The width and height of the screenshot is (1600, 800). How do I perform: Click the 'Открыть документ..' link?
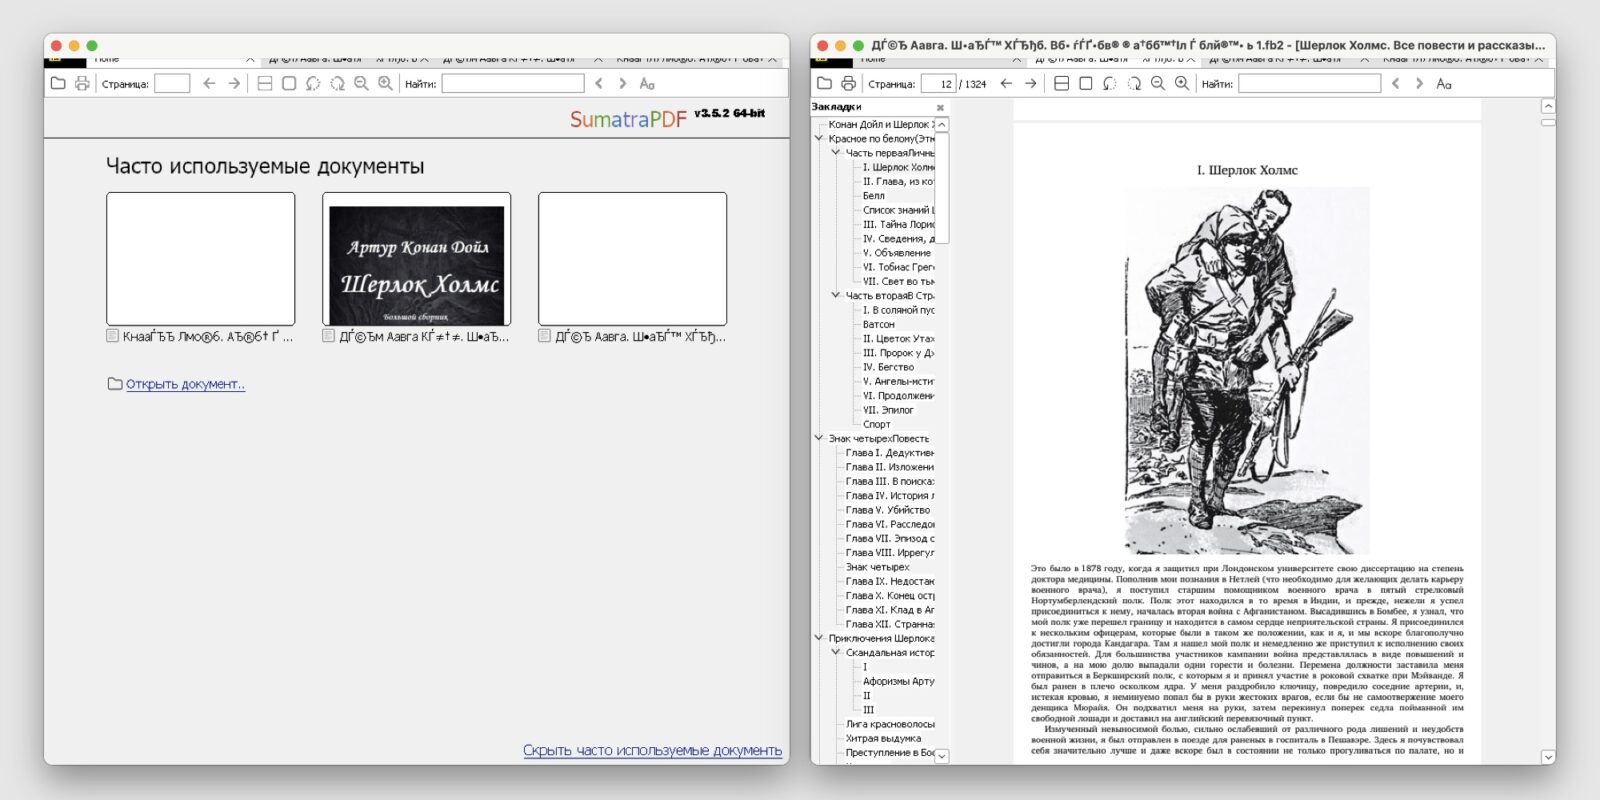click(x=185, y=384)
